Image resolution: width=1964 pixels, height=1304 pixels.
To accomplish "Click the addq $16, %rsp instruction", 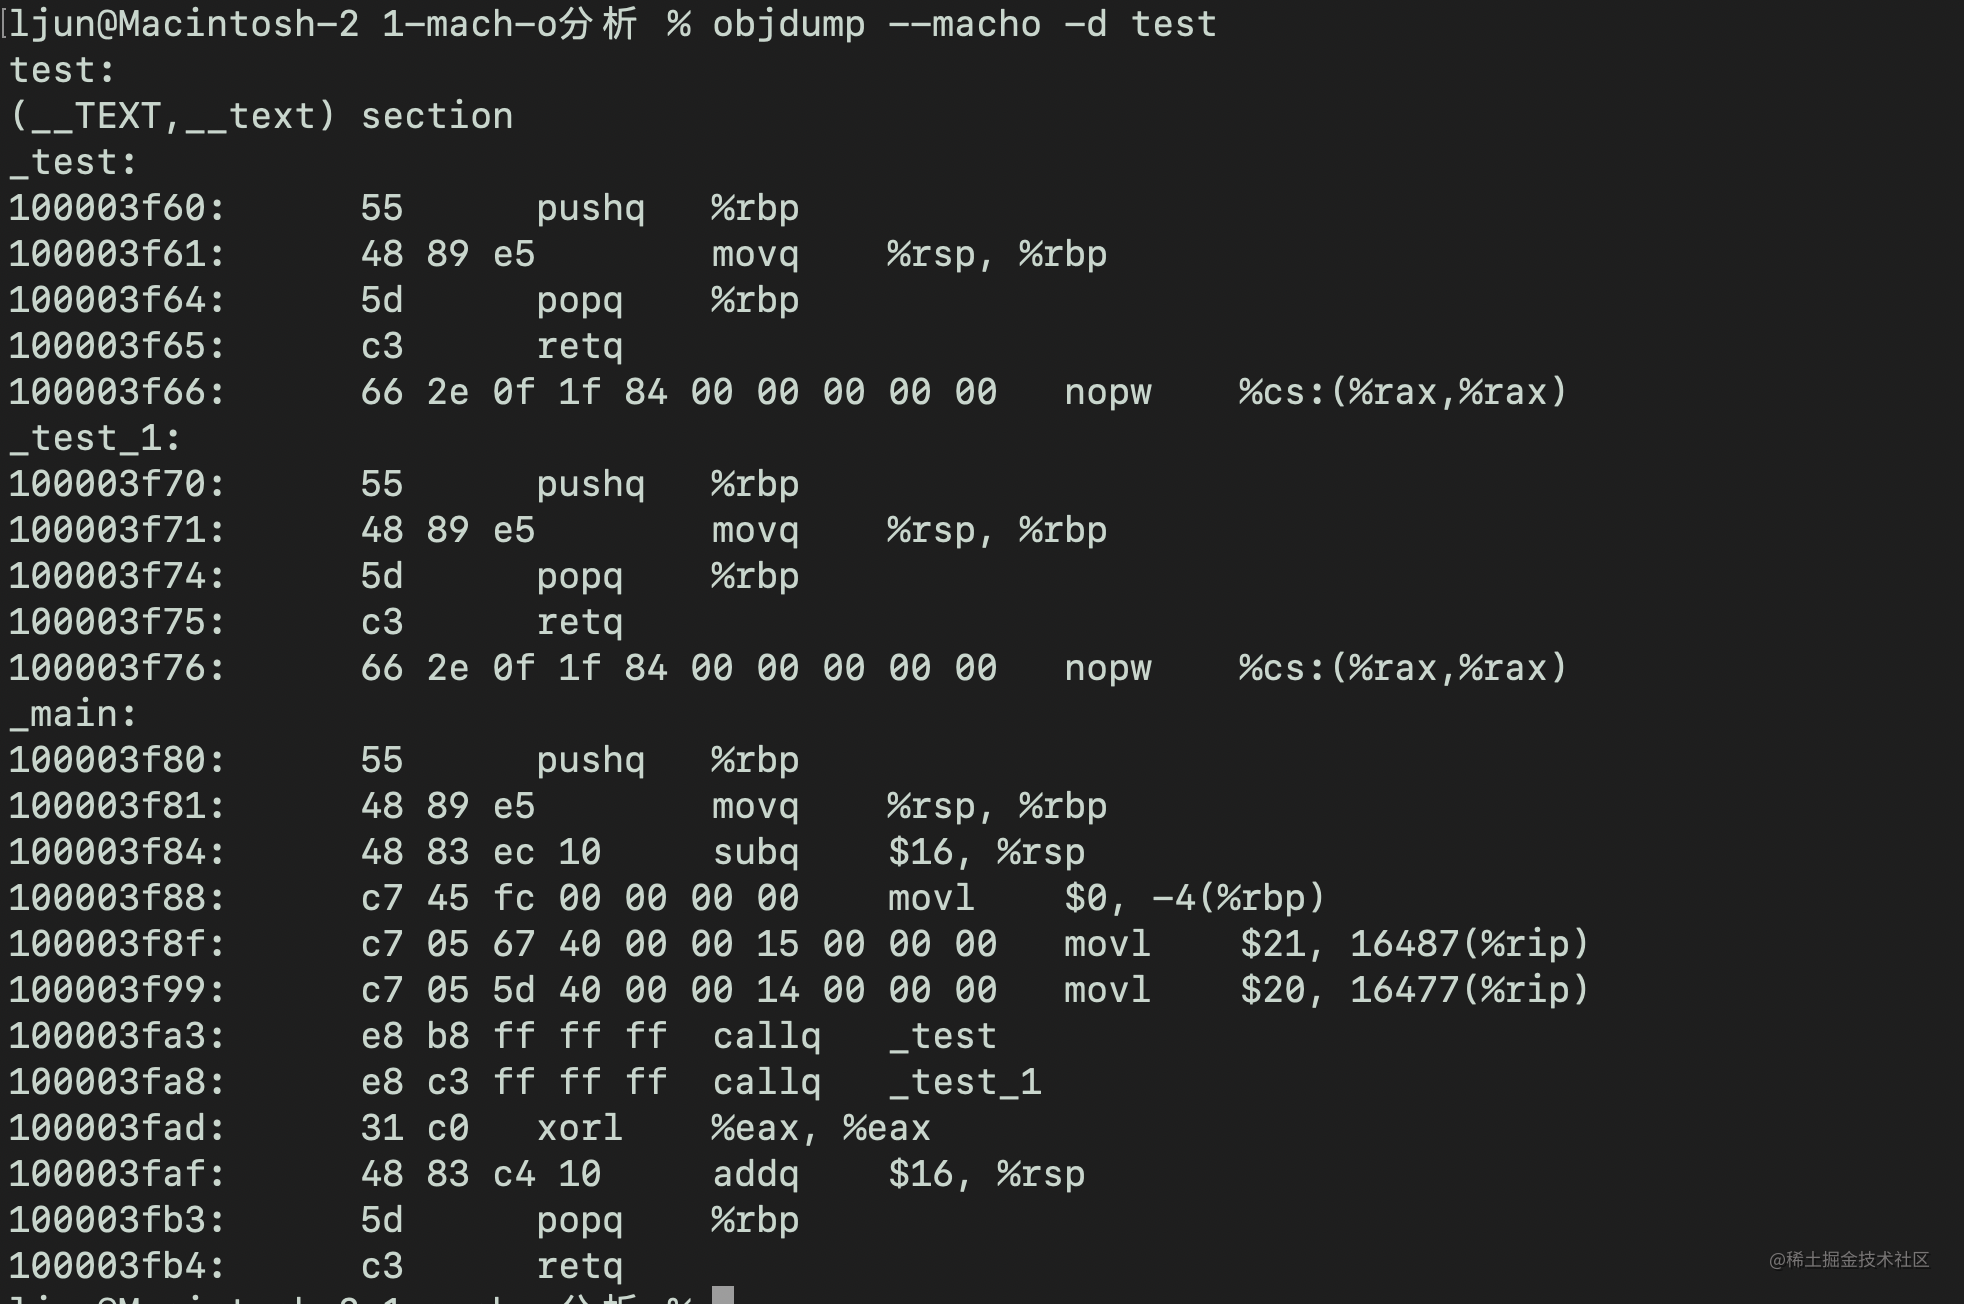I will click(899, 1174).
